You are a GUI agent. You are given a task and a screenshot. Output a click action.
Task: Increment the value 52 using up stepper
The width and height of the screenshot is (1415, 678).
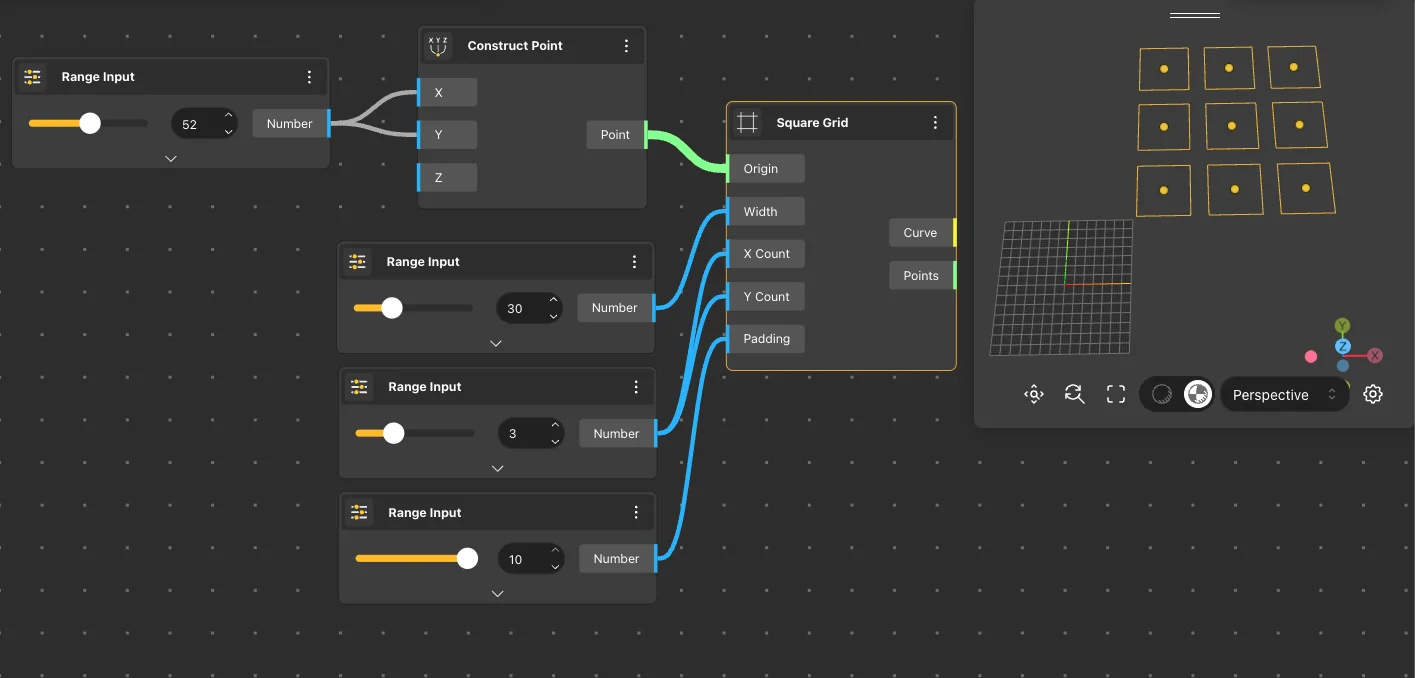[x=228, y=115]
